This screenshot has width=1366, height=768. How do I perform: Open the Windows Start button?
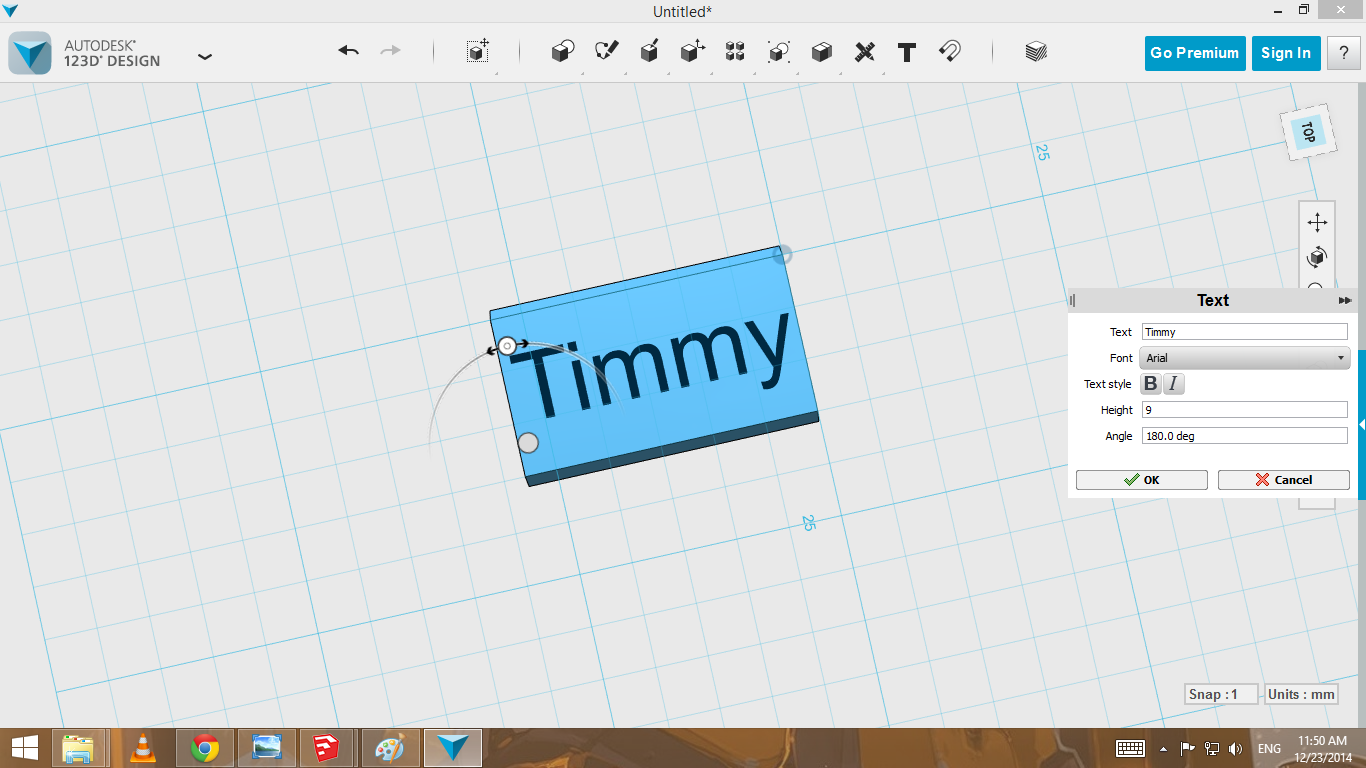pos(25,748)
